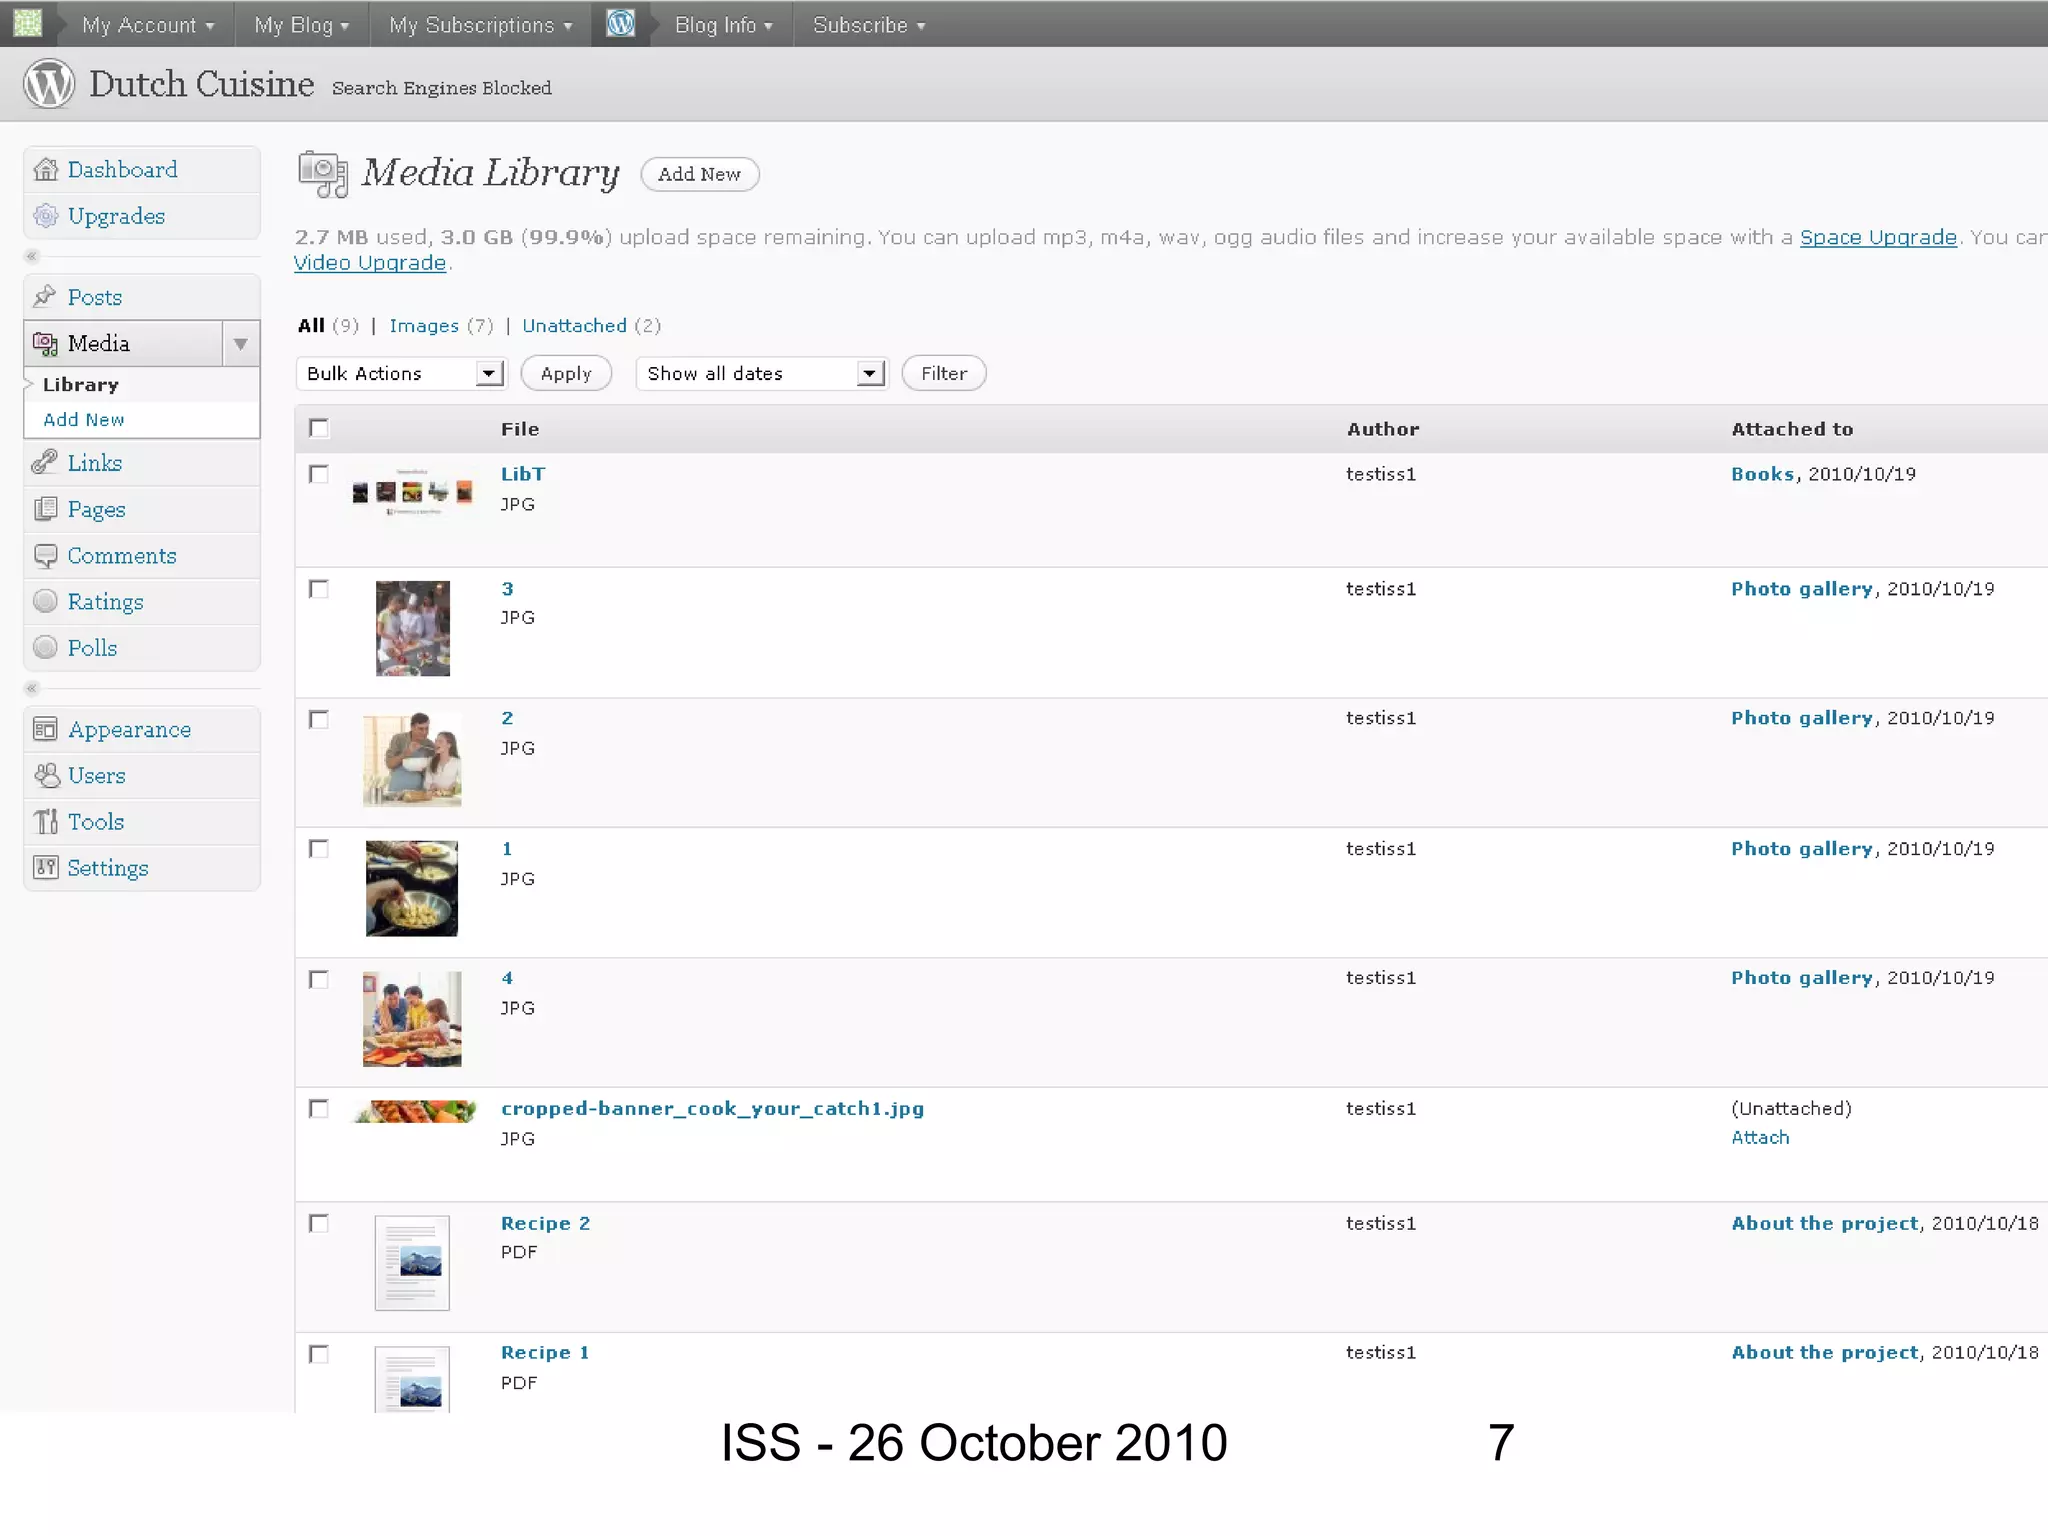2048x1536 pixels.
Task: Collapse the Media menu arrow
Action: 240,344
